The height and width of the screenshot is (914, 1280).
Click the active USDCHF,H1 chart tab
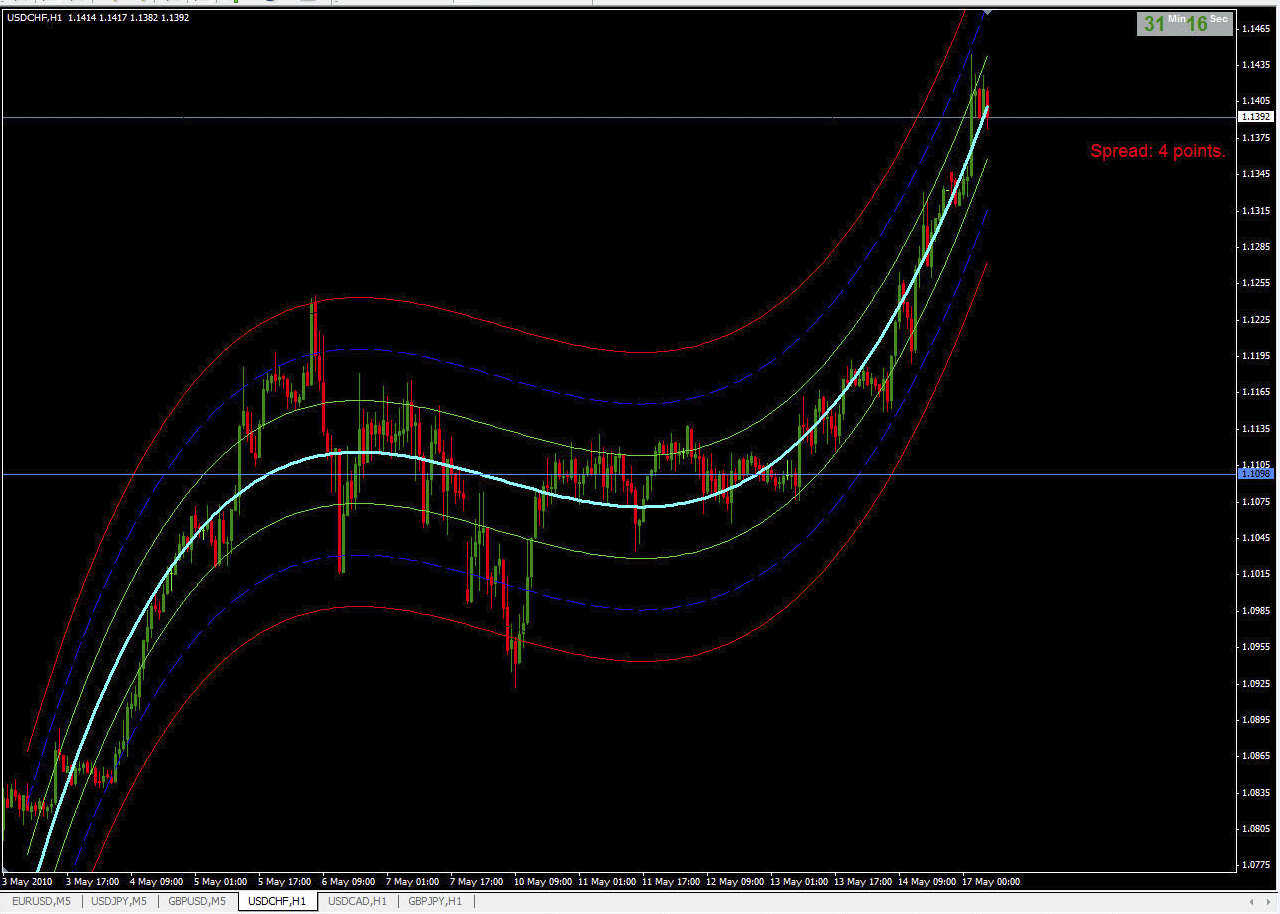(277, 901)
